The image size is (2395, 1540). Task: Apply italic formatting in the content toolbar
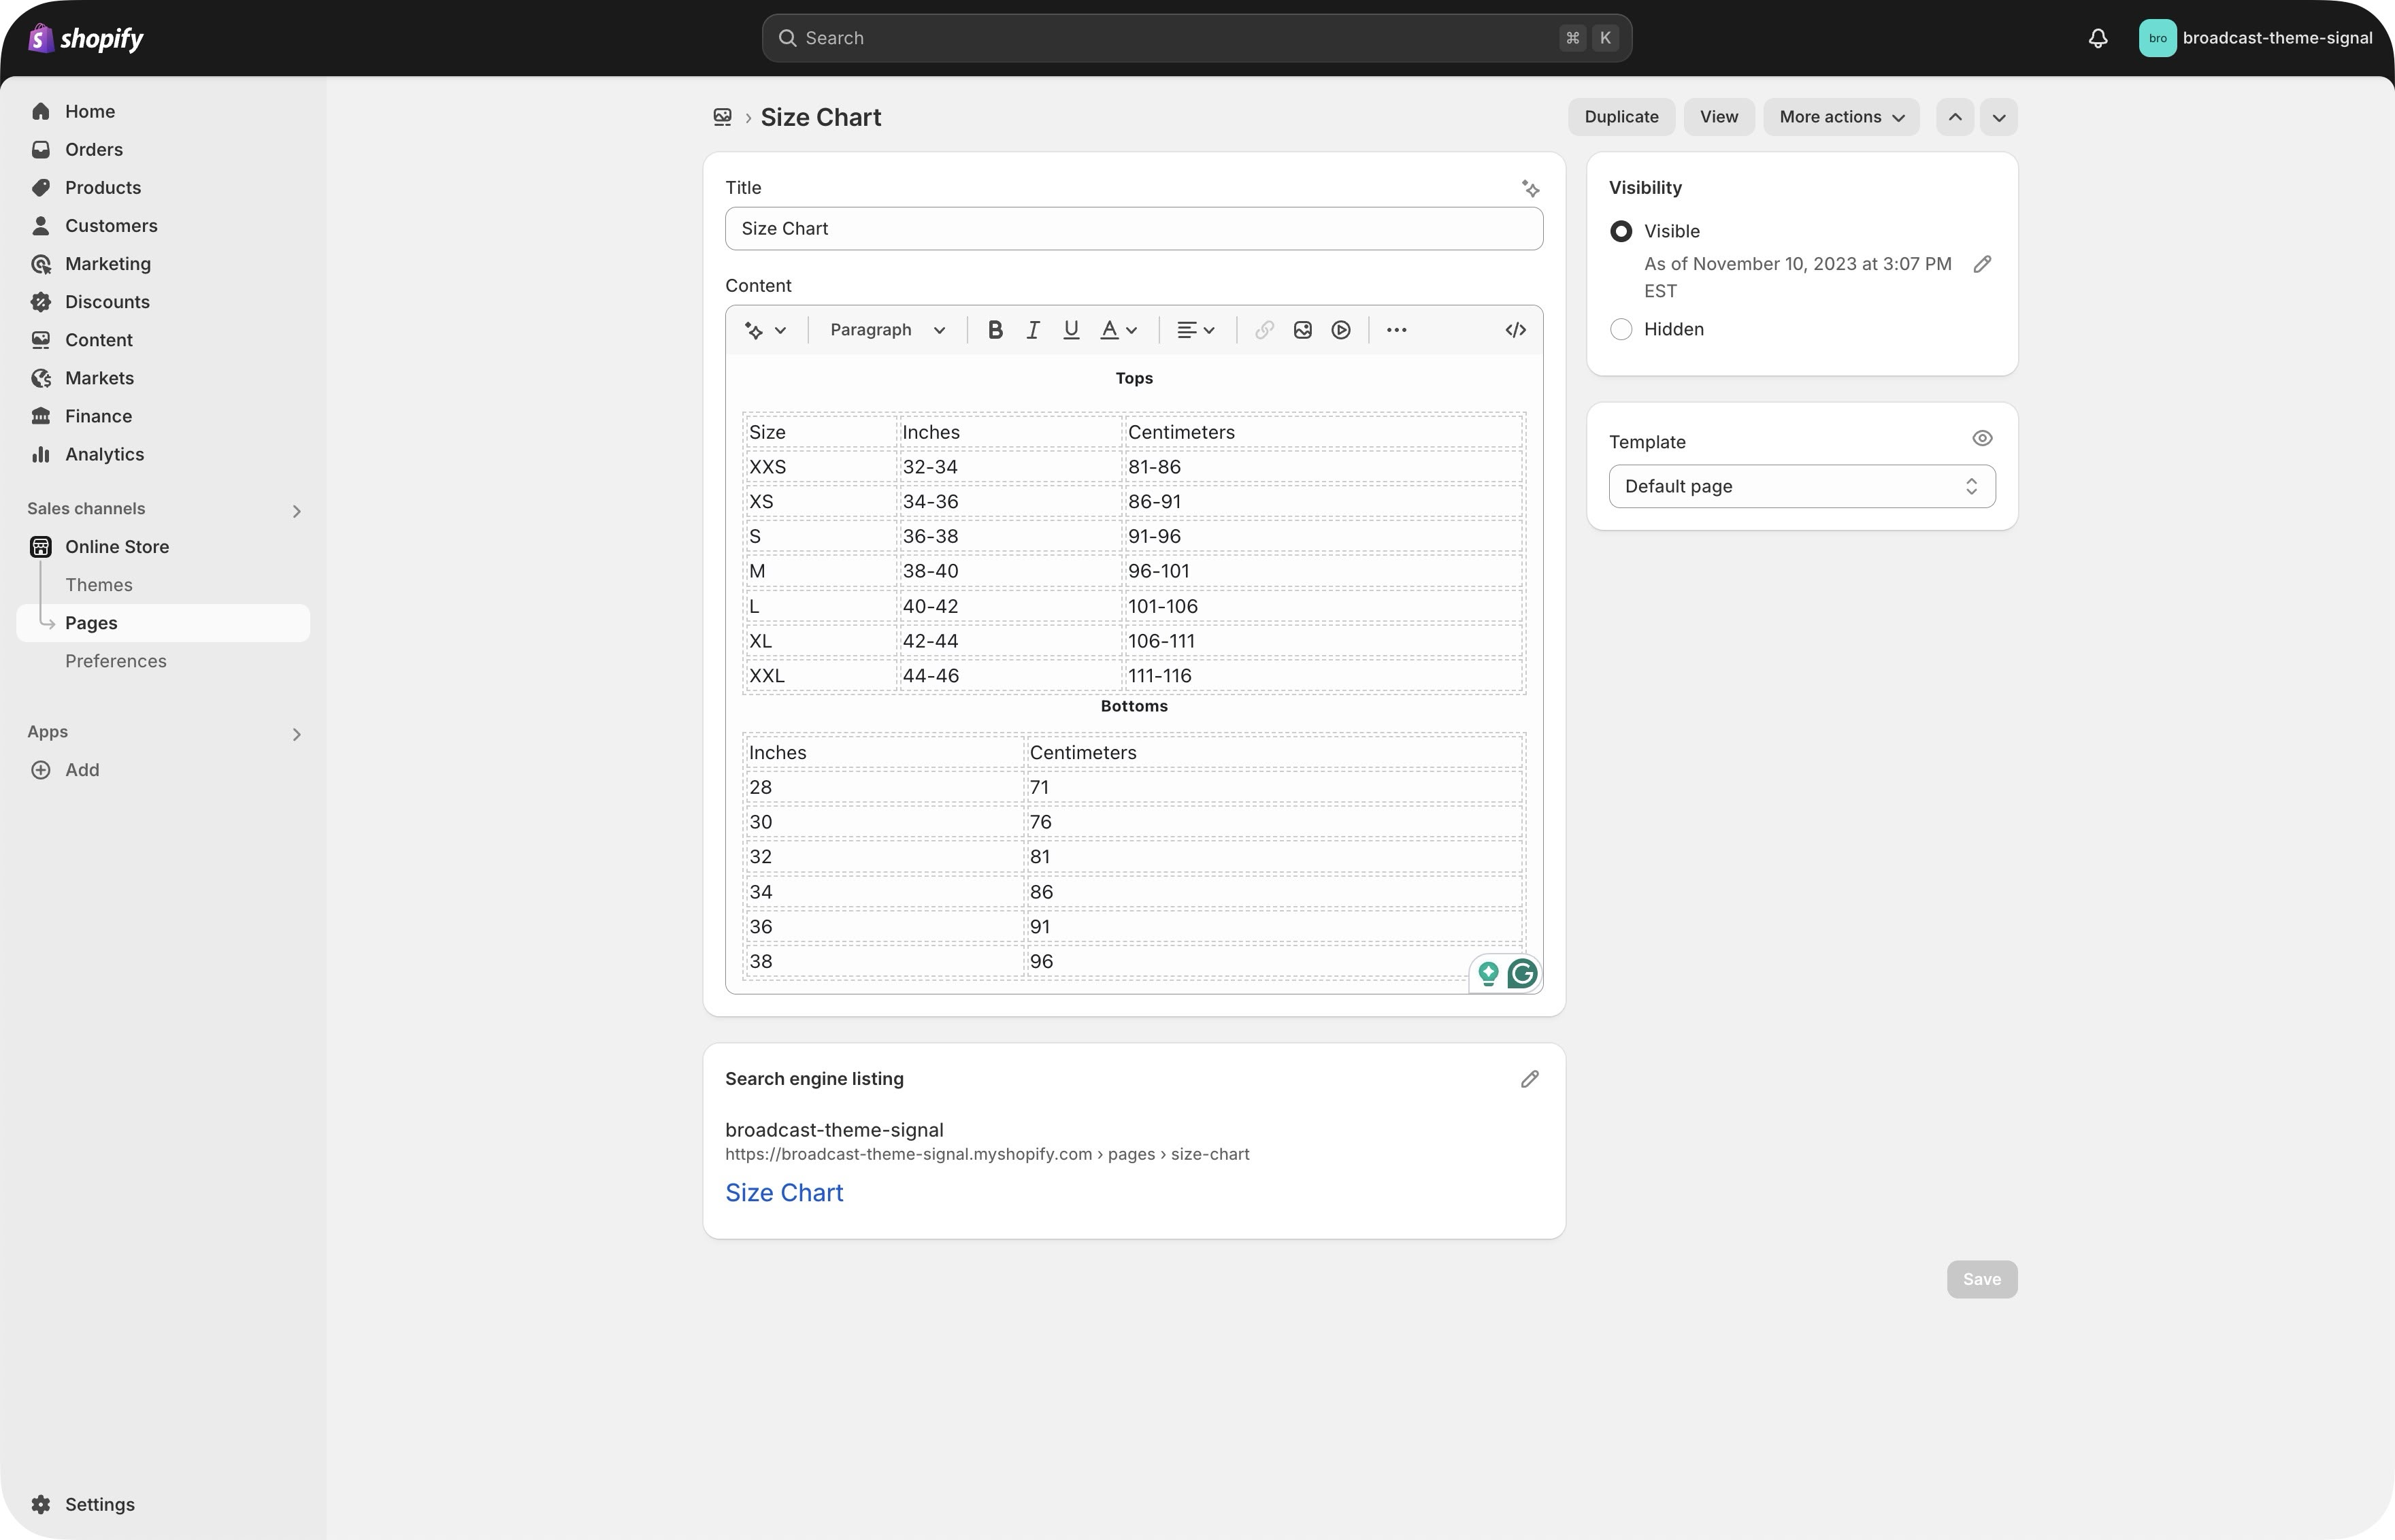[x=1032, y=330]
